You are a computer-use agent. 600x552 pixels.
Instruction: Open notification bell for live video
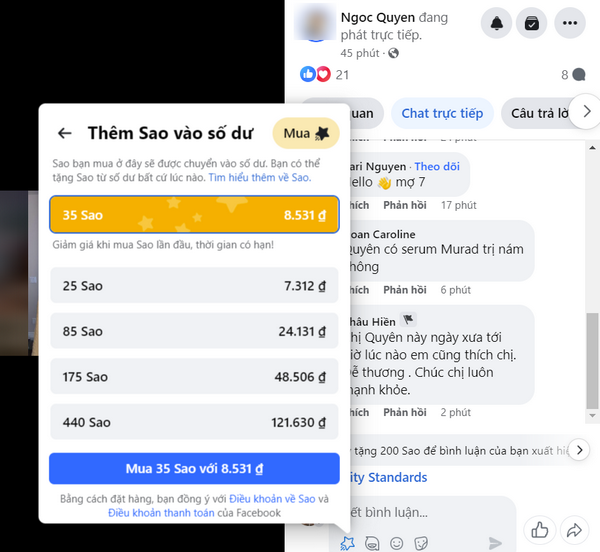[x=496, y=23]
